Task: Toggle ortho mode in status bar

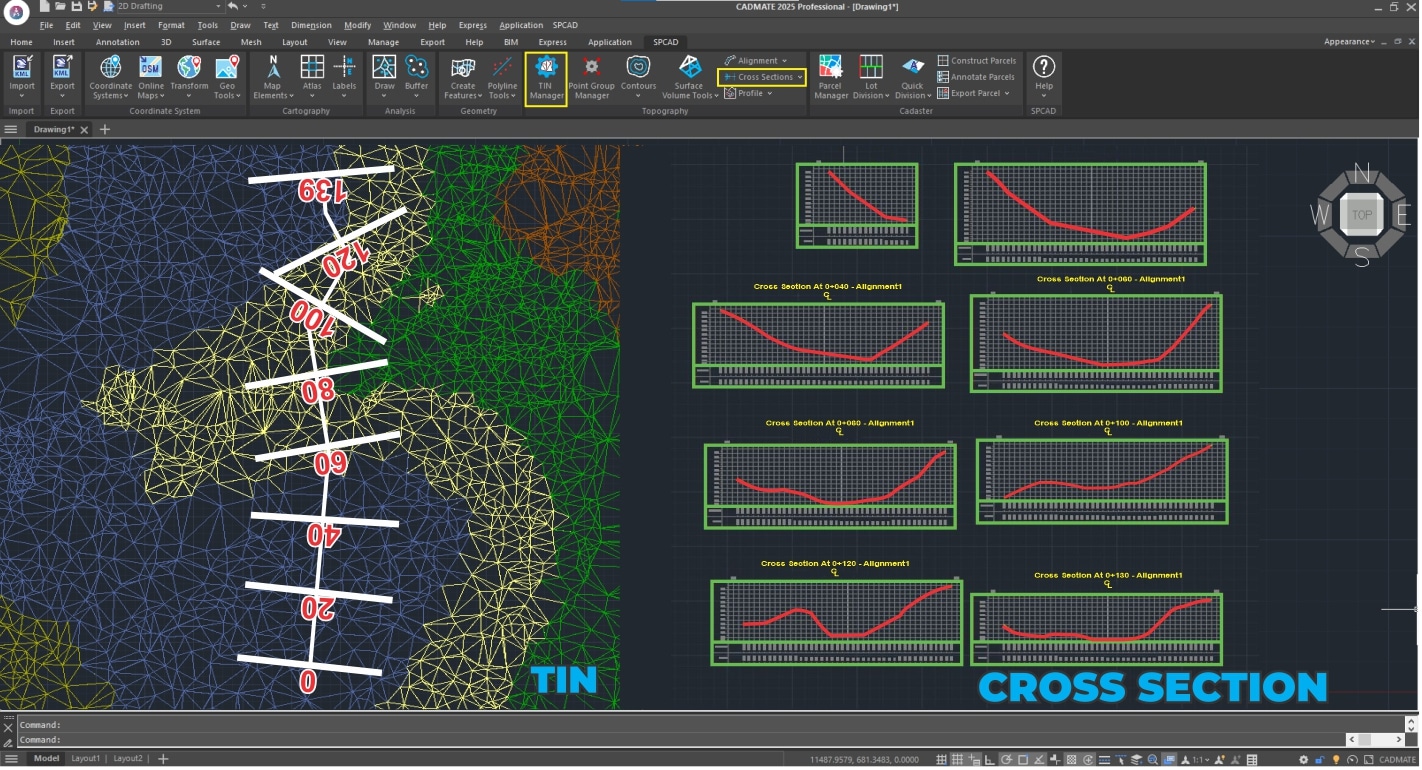Action: pyautogui.click(x=991, y=760)
